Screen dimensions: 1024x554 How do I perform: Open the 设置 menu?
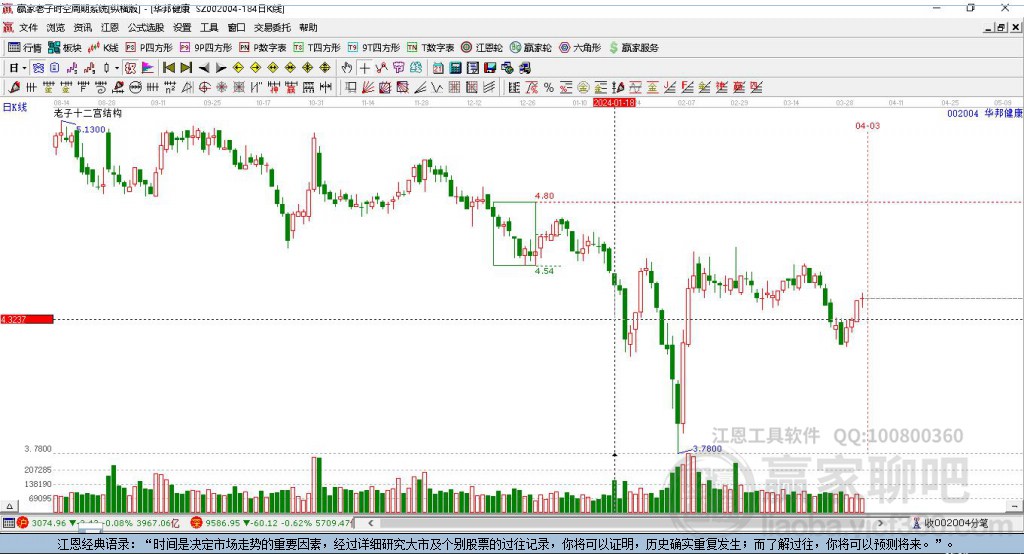click(182, 27)
